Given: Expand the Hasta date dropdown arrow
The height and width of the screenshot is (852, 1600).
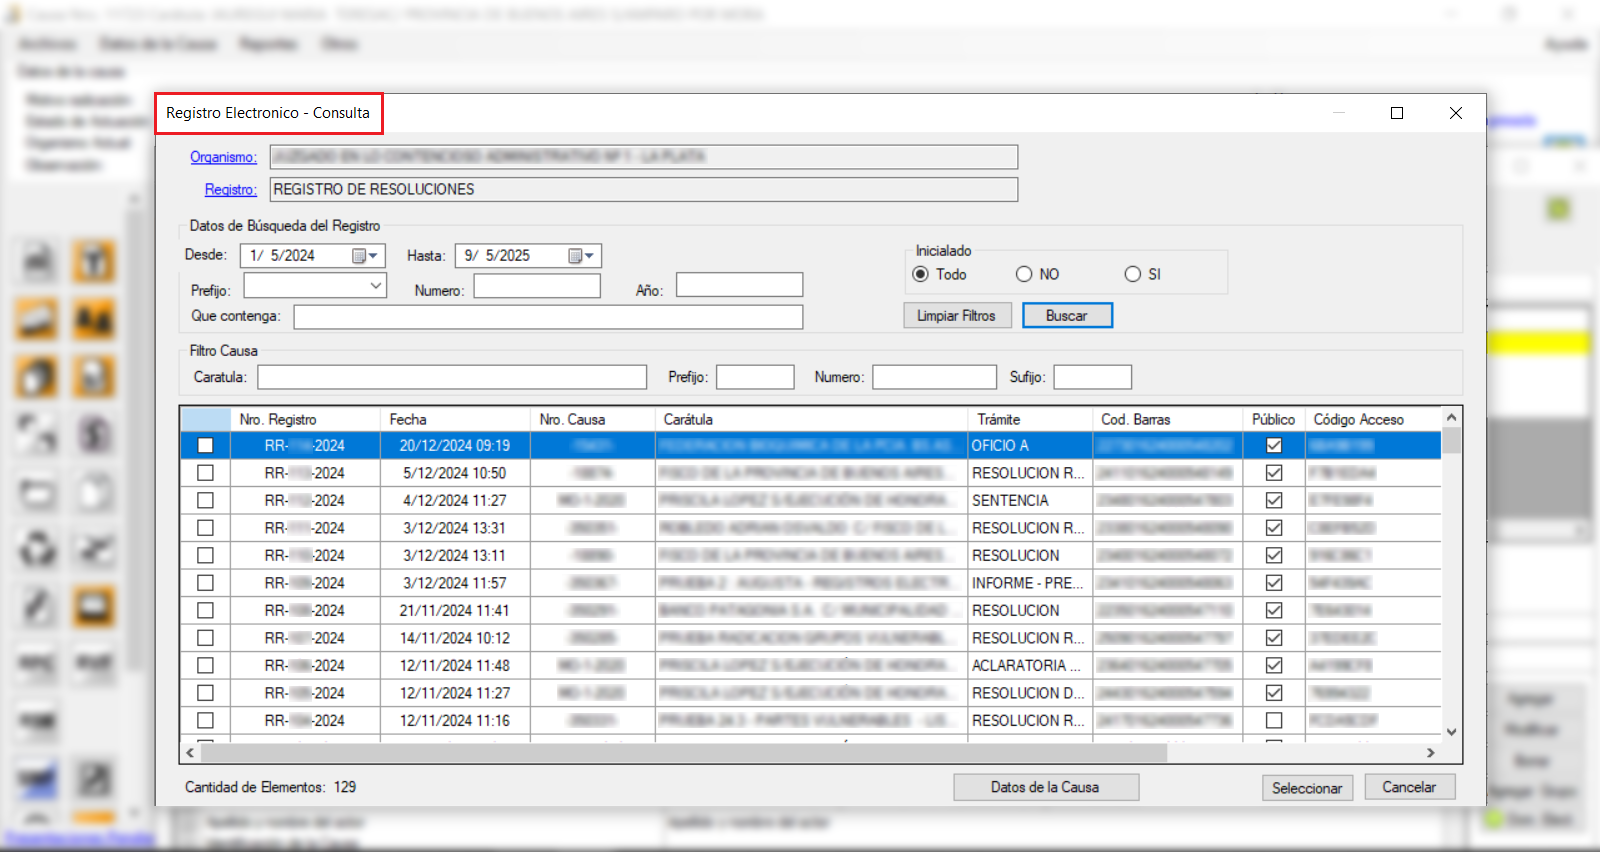Looking at the screenshot, I should coord(590,256).
